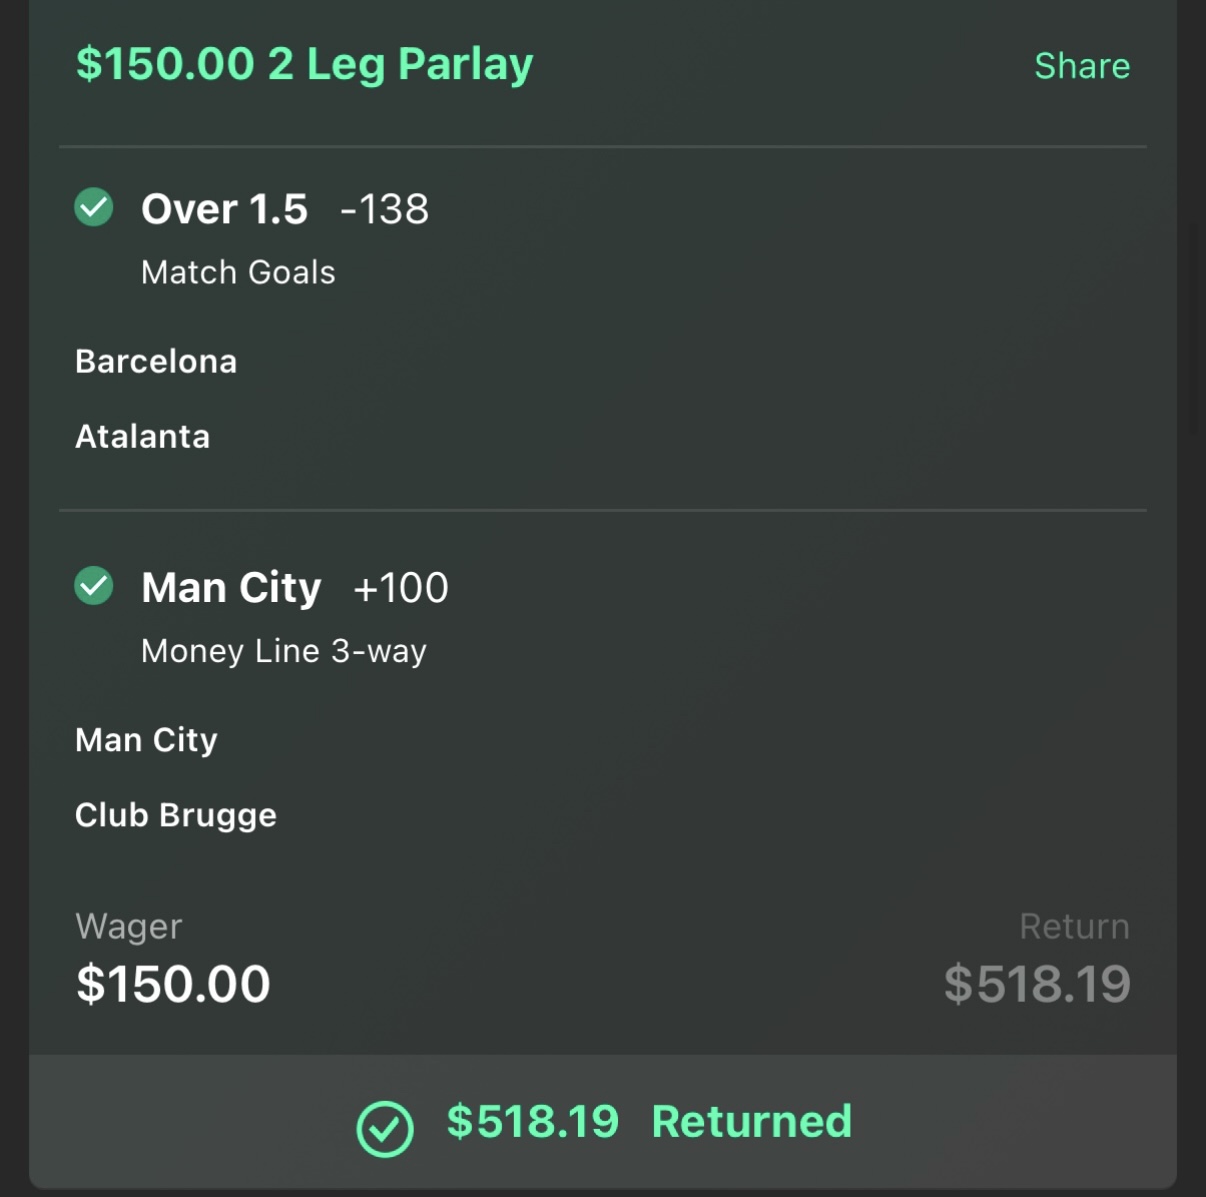Click the Man City green checkmark icon

pos(94,586)
